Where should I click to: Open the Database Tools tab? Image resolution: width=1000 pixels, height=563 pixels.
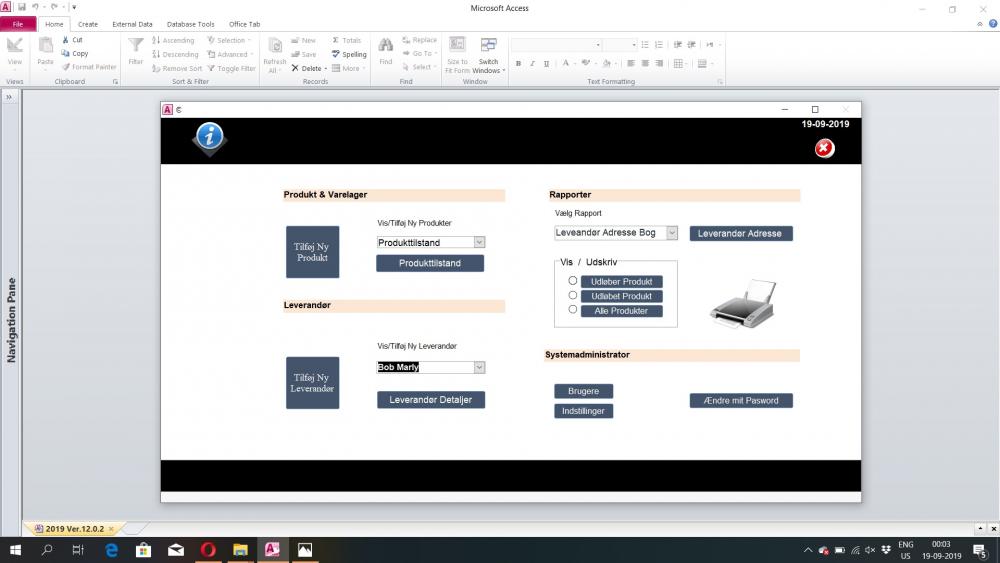click(190, 24)
